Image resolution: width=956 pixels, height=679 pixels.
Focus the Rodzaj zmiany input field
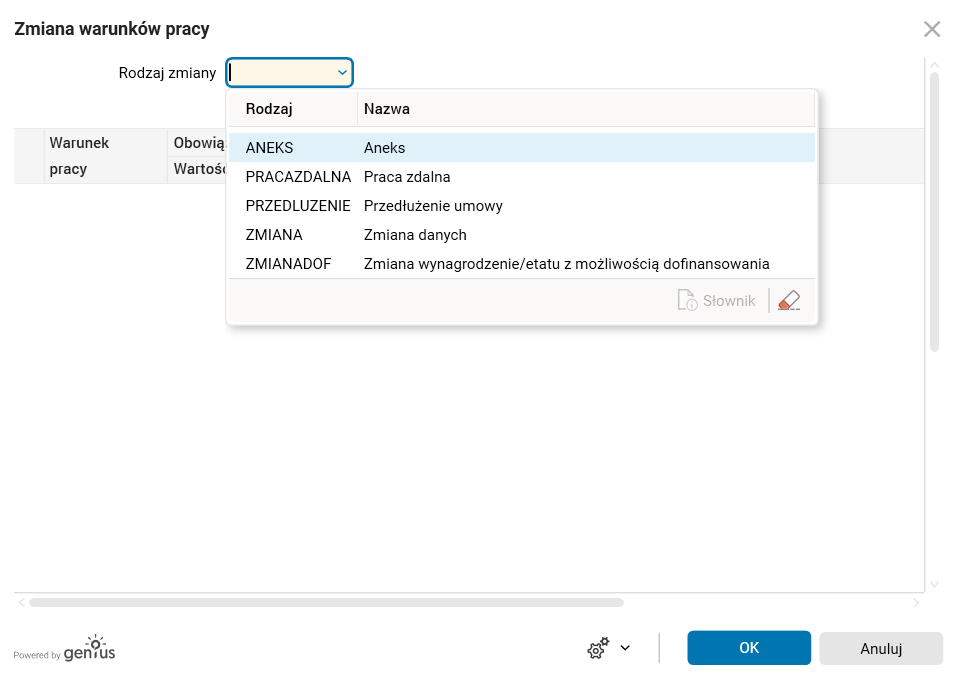282,72
